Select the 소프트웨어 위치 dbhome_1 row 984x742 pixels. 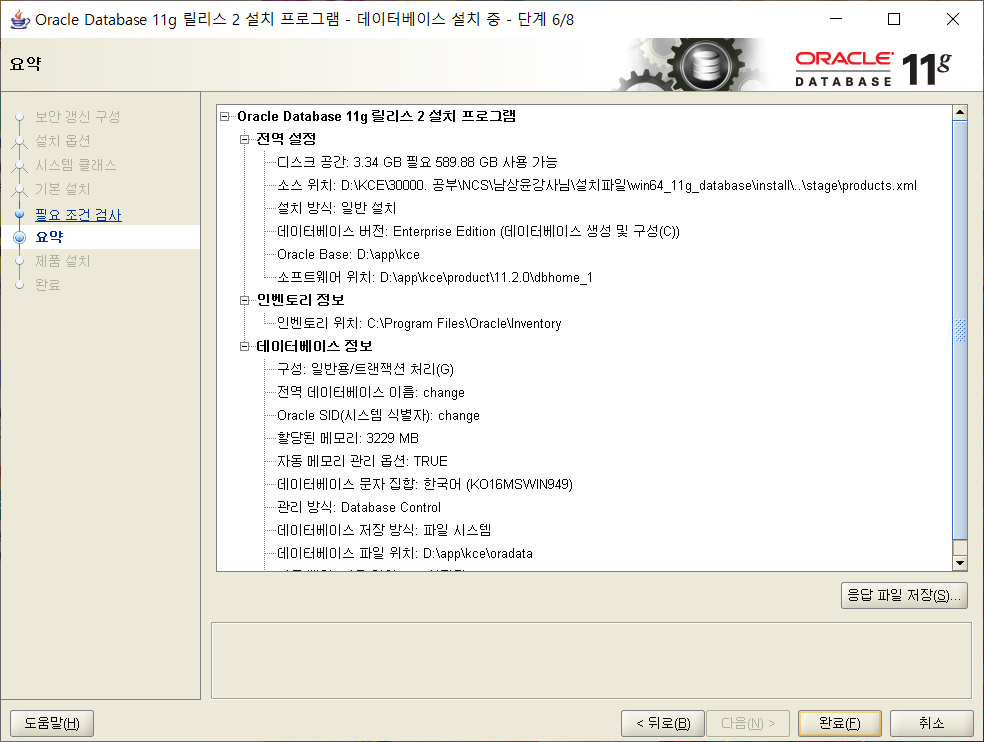435,277
